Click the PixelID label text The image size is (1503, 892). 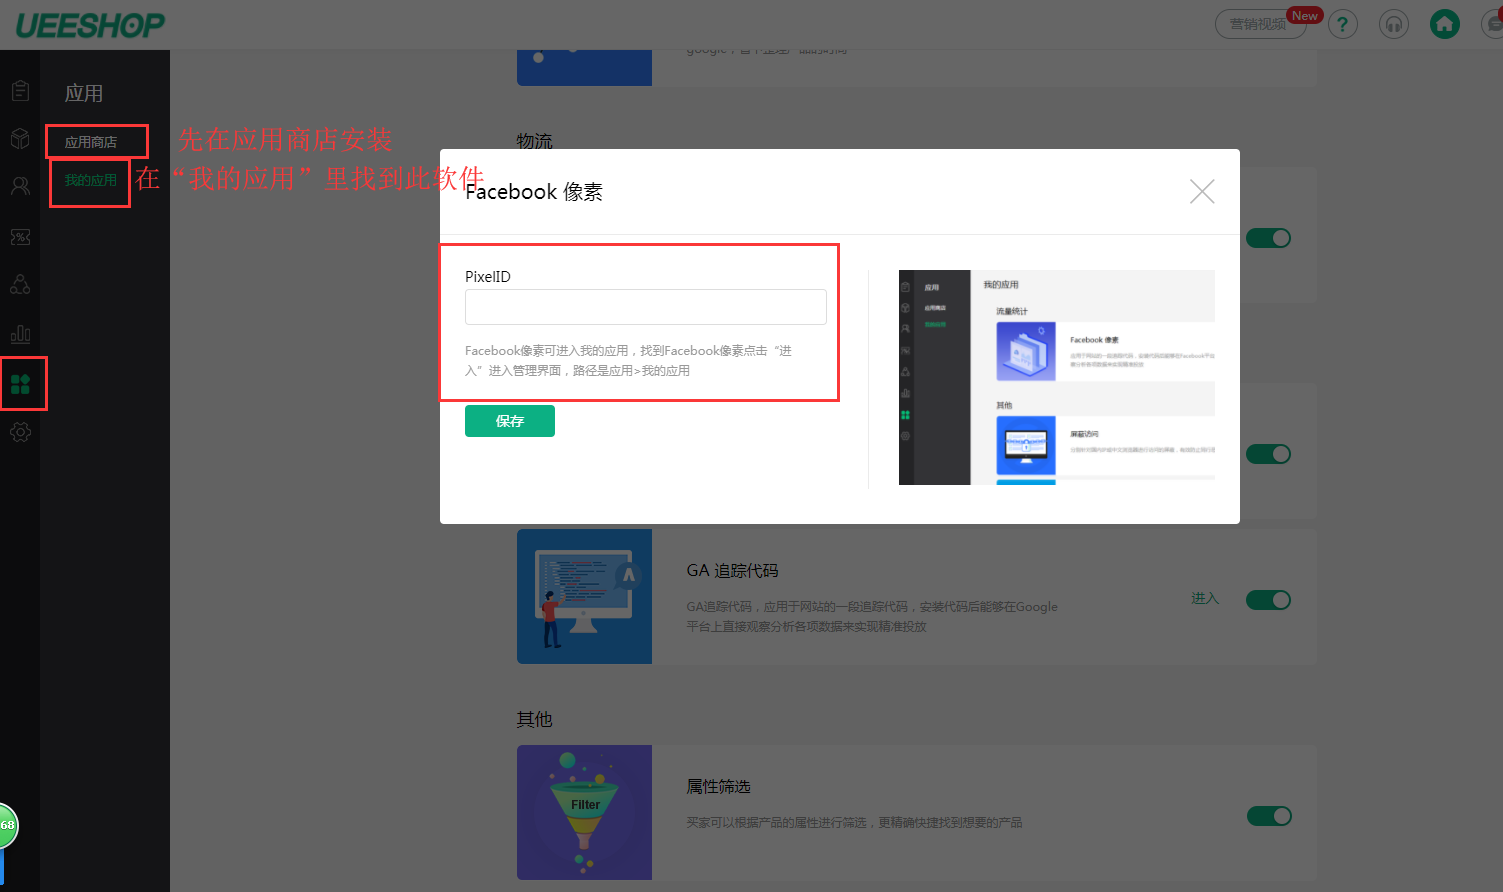click(488, 277)
